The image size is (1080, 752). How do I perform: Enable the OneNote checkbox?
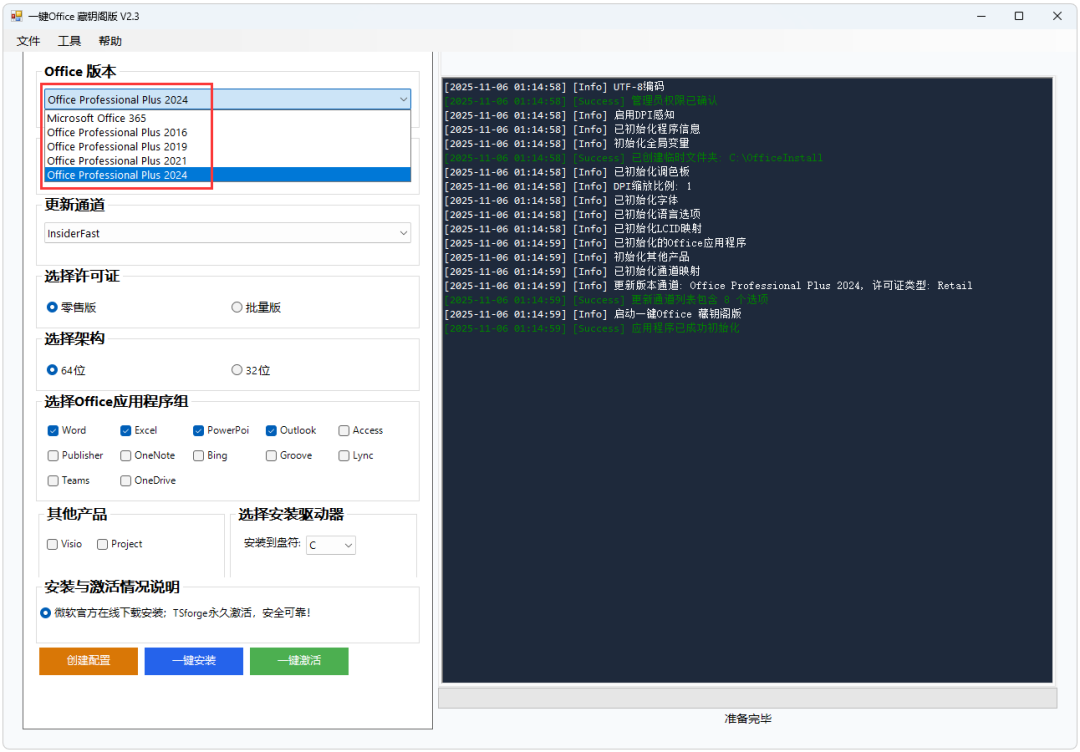[x=124, y=455]
